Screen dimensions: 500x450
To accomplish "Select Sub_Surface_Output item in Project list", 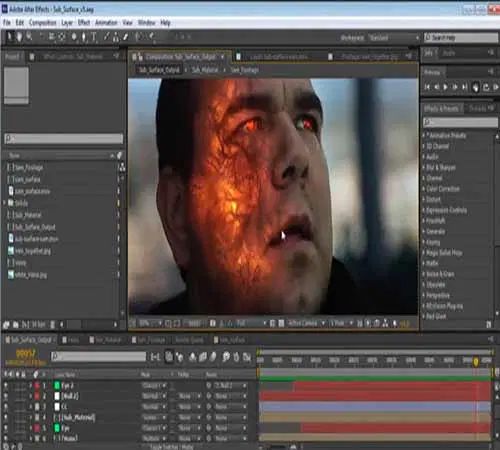I will 34,227.
